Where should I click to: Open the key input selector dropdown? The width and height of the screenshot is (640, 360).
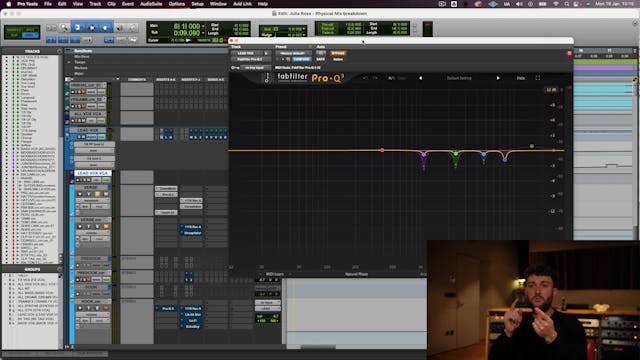[x=255, y=67]
